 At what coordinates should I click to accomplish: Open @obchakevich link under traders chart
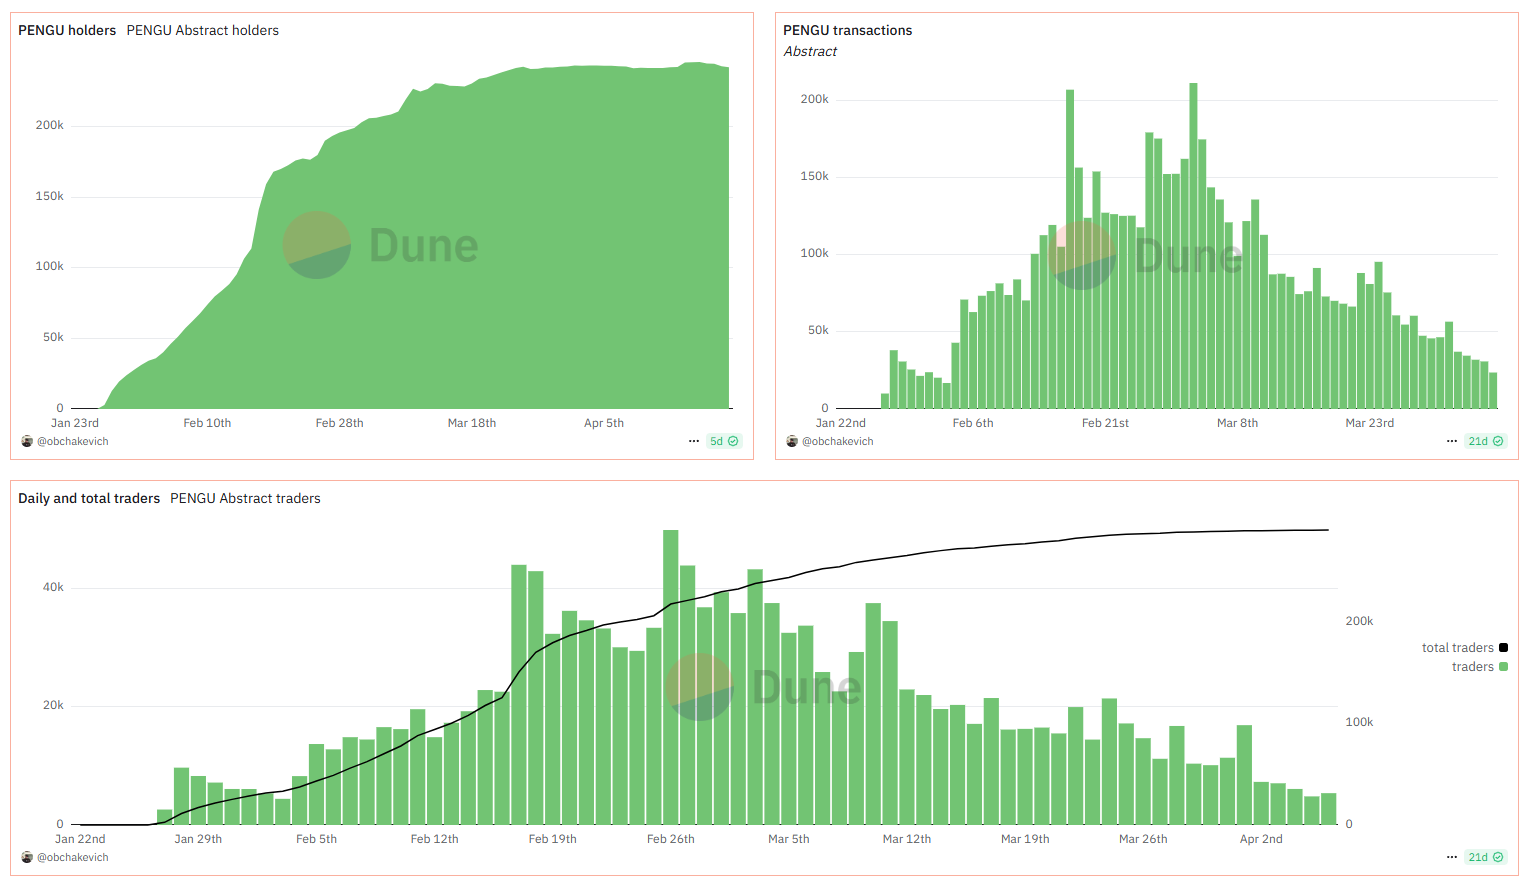(73, 857)
